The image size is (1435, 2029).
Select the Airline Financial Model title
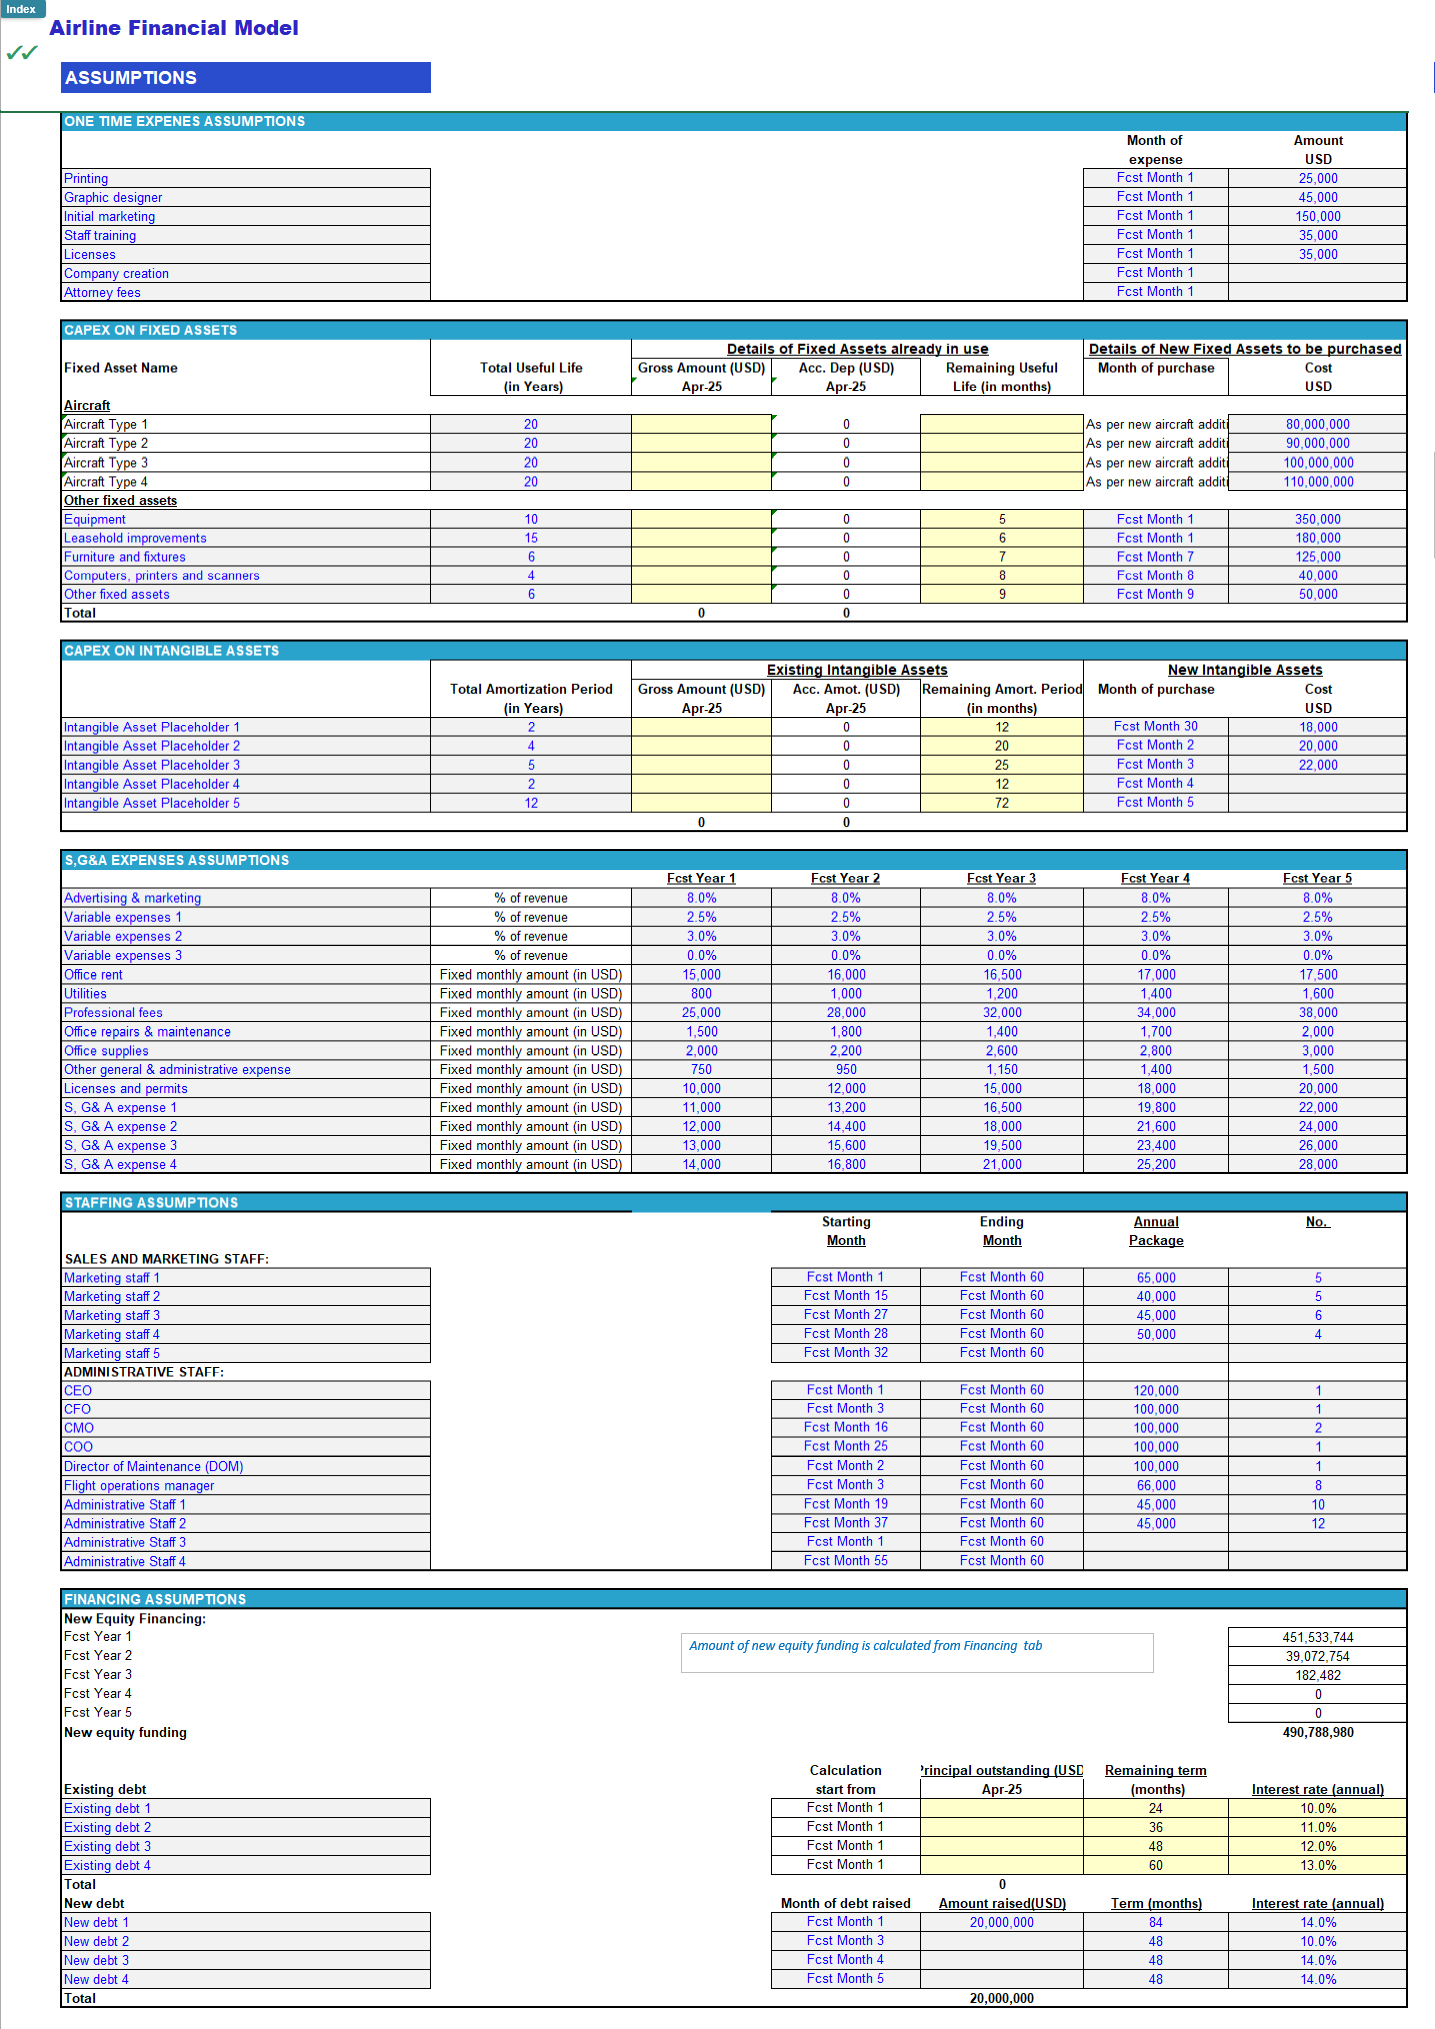pos(174,28)
